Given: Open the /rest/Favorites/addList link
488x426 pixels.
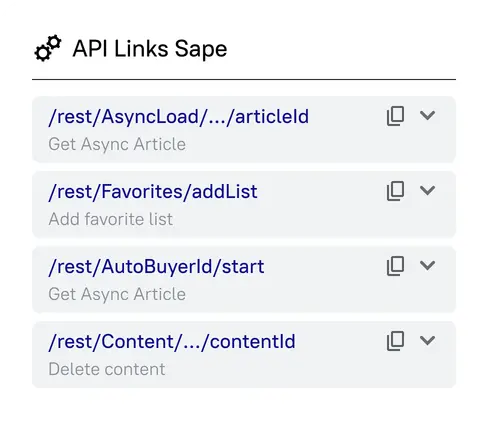Looking at the screenshot, I should click(153, 192).
